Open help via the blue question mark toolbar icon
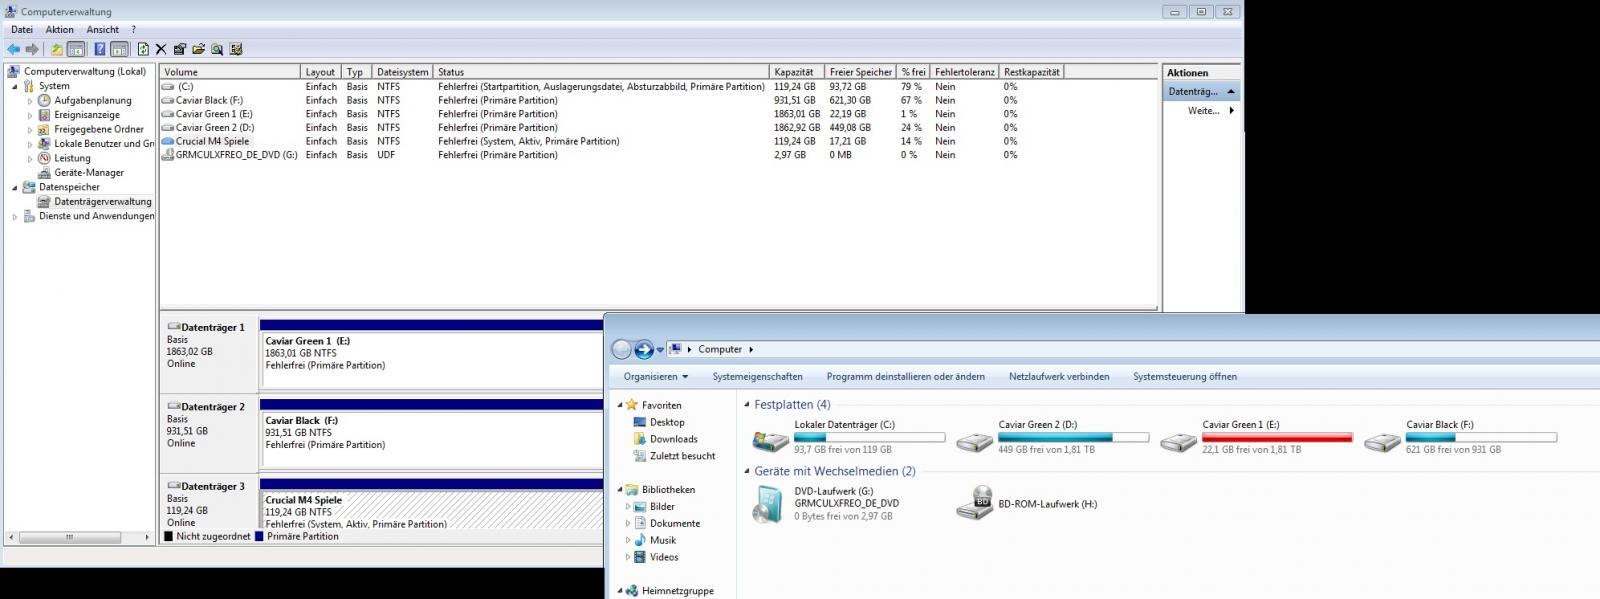Viewport: 1600px width, 599px height. (100, 49)
